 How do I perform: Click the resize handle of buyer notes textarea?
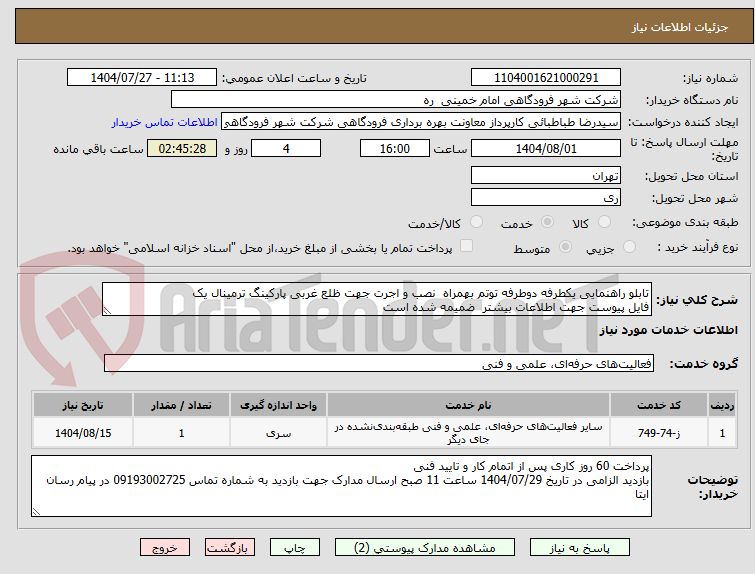point(36,512)
